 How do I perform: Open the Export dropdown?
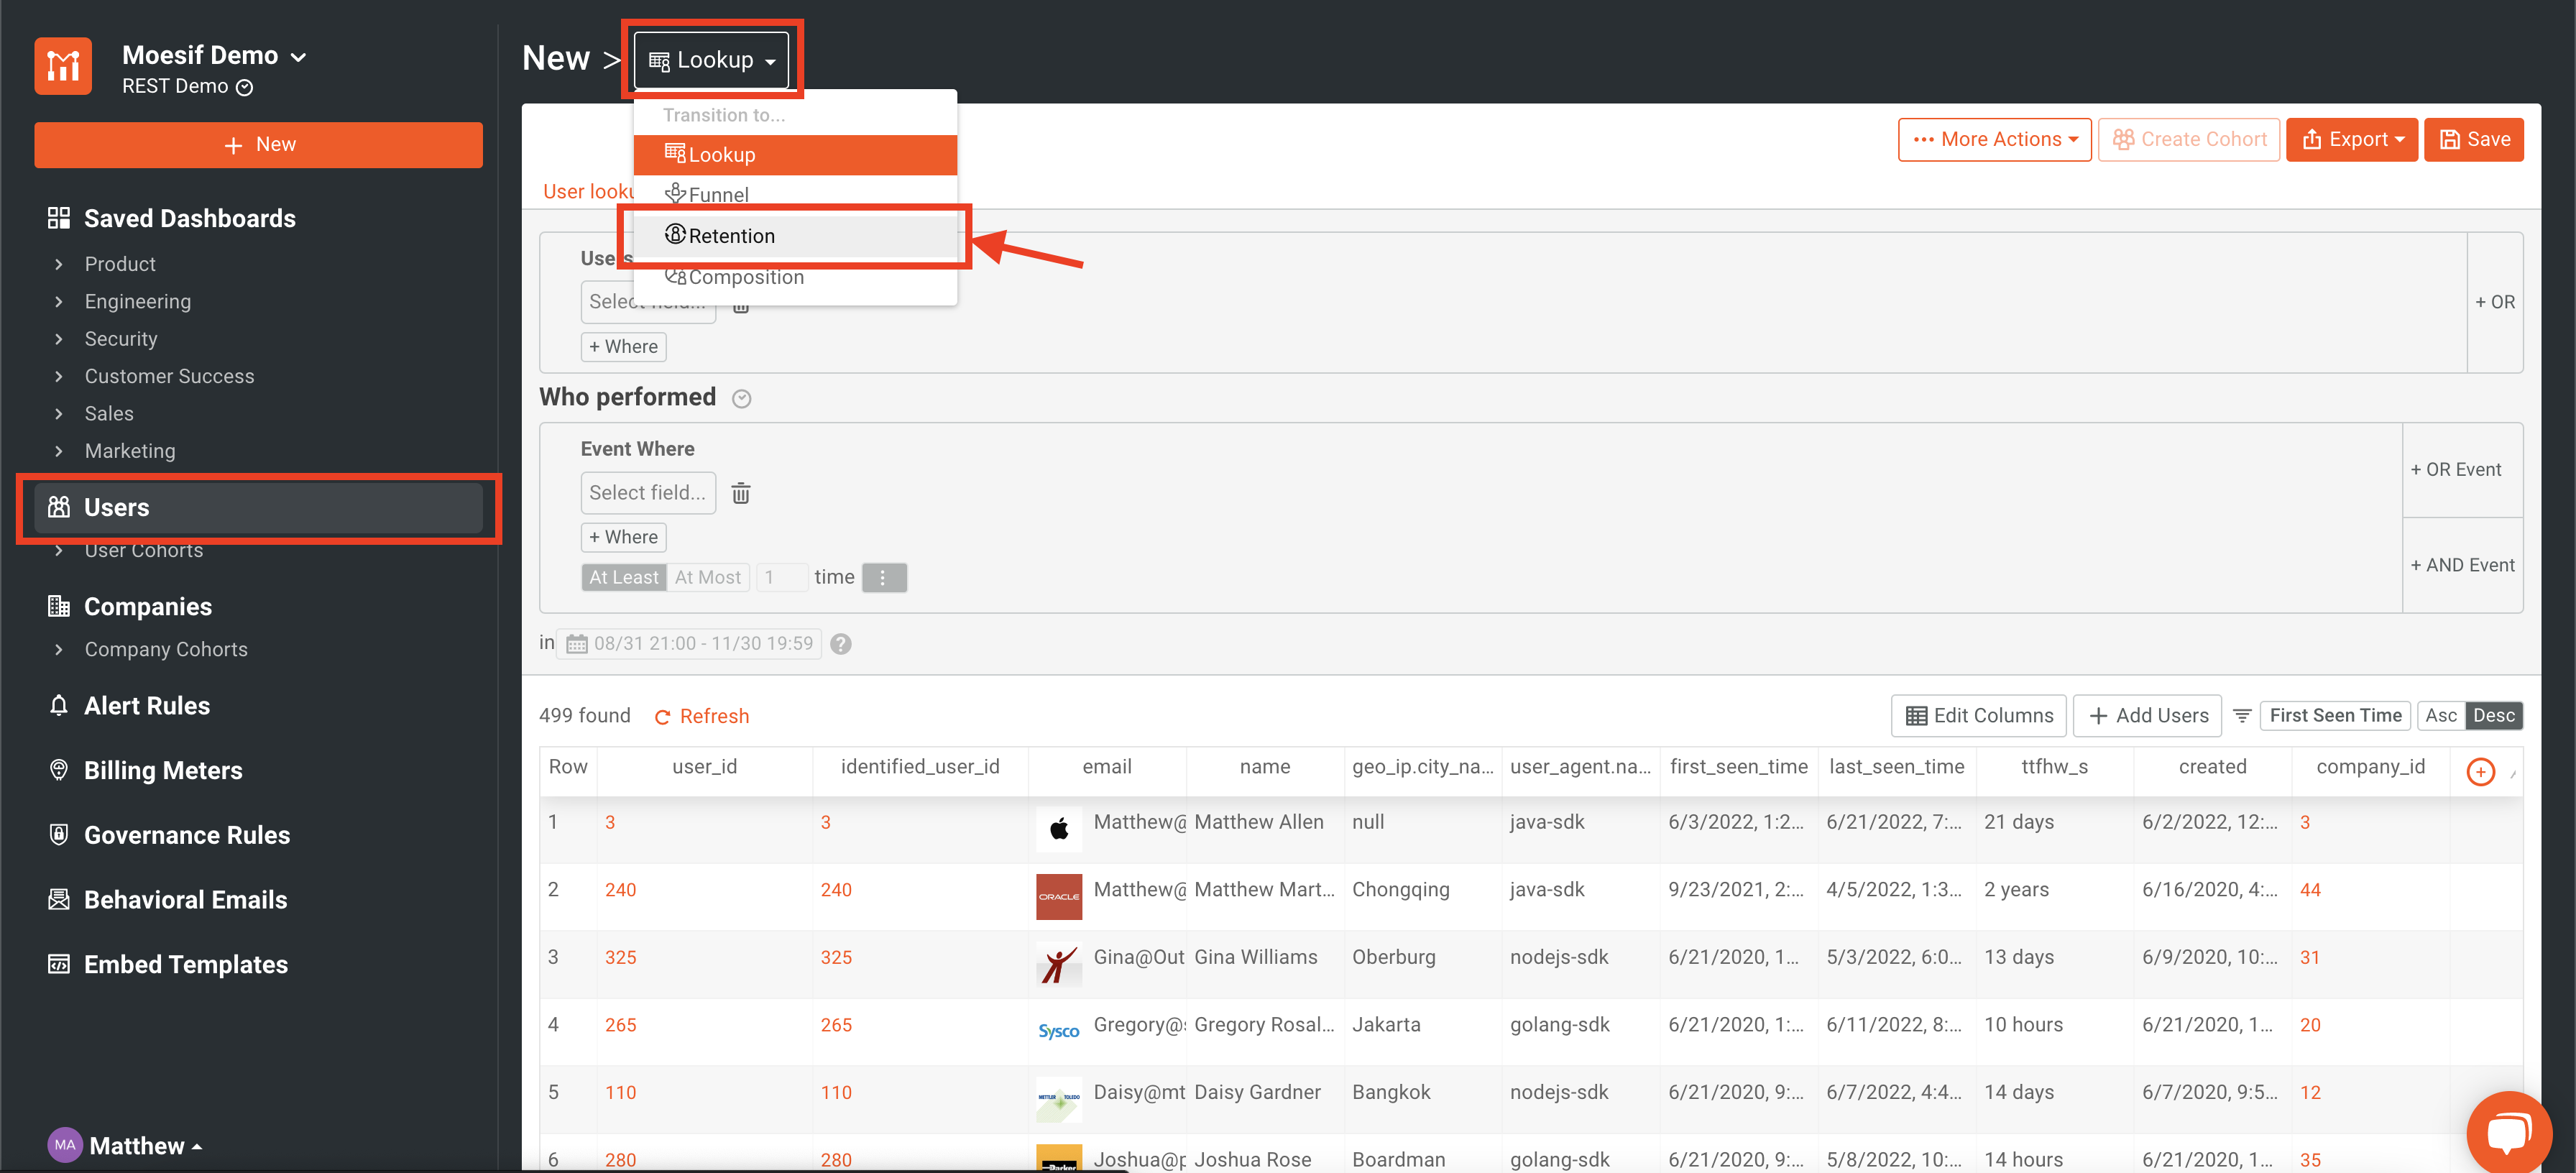[2351, 139]
